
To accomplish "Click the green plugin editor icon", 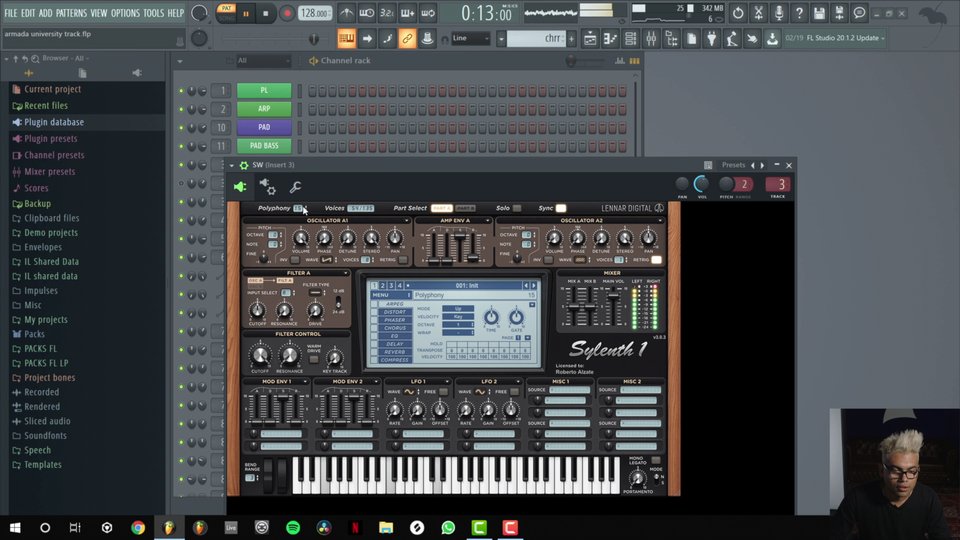I will coord(240,187).
